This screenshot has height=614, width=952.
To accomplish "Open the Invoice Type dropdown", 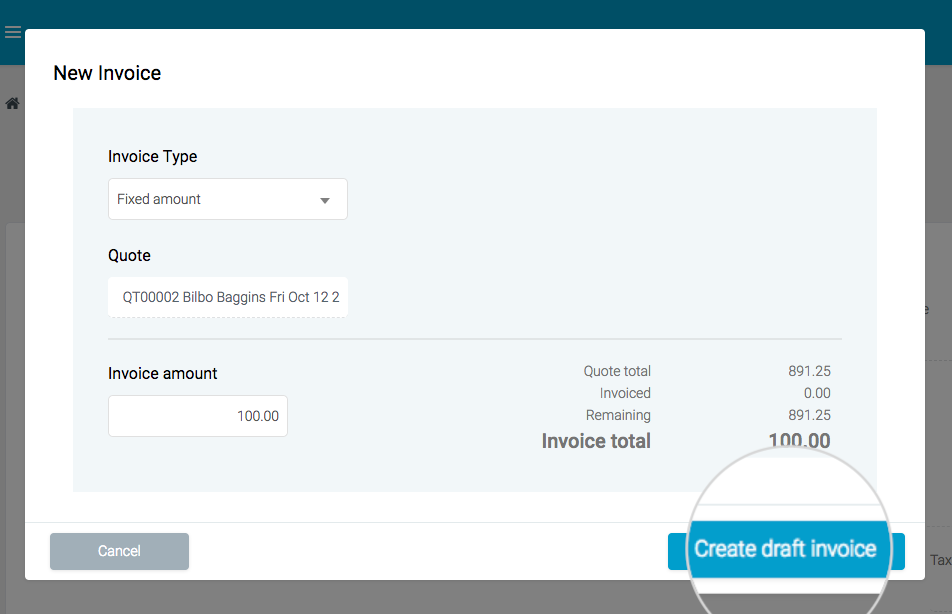I will pos(228,199).
